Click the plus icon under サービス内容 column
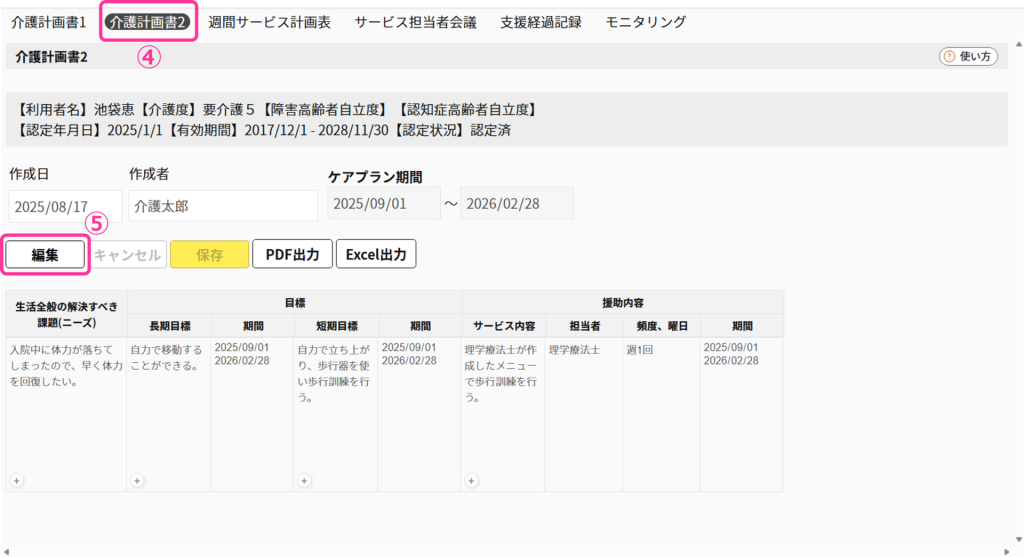Image resolution: width=1024 pixels, height=557 pixels. click(x=471, y=481)
